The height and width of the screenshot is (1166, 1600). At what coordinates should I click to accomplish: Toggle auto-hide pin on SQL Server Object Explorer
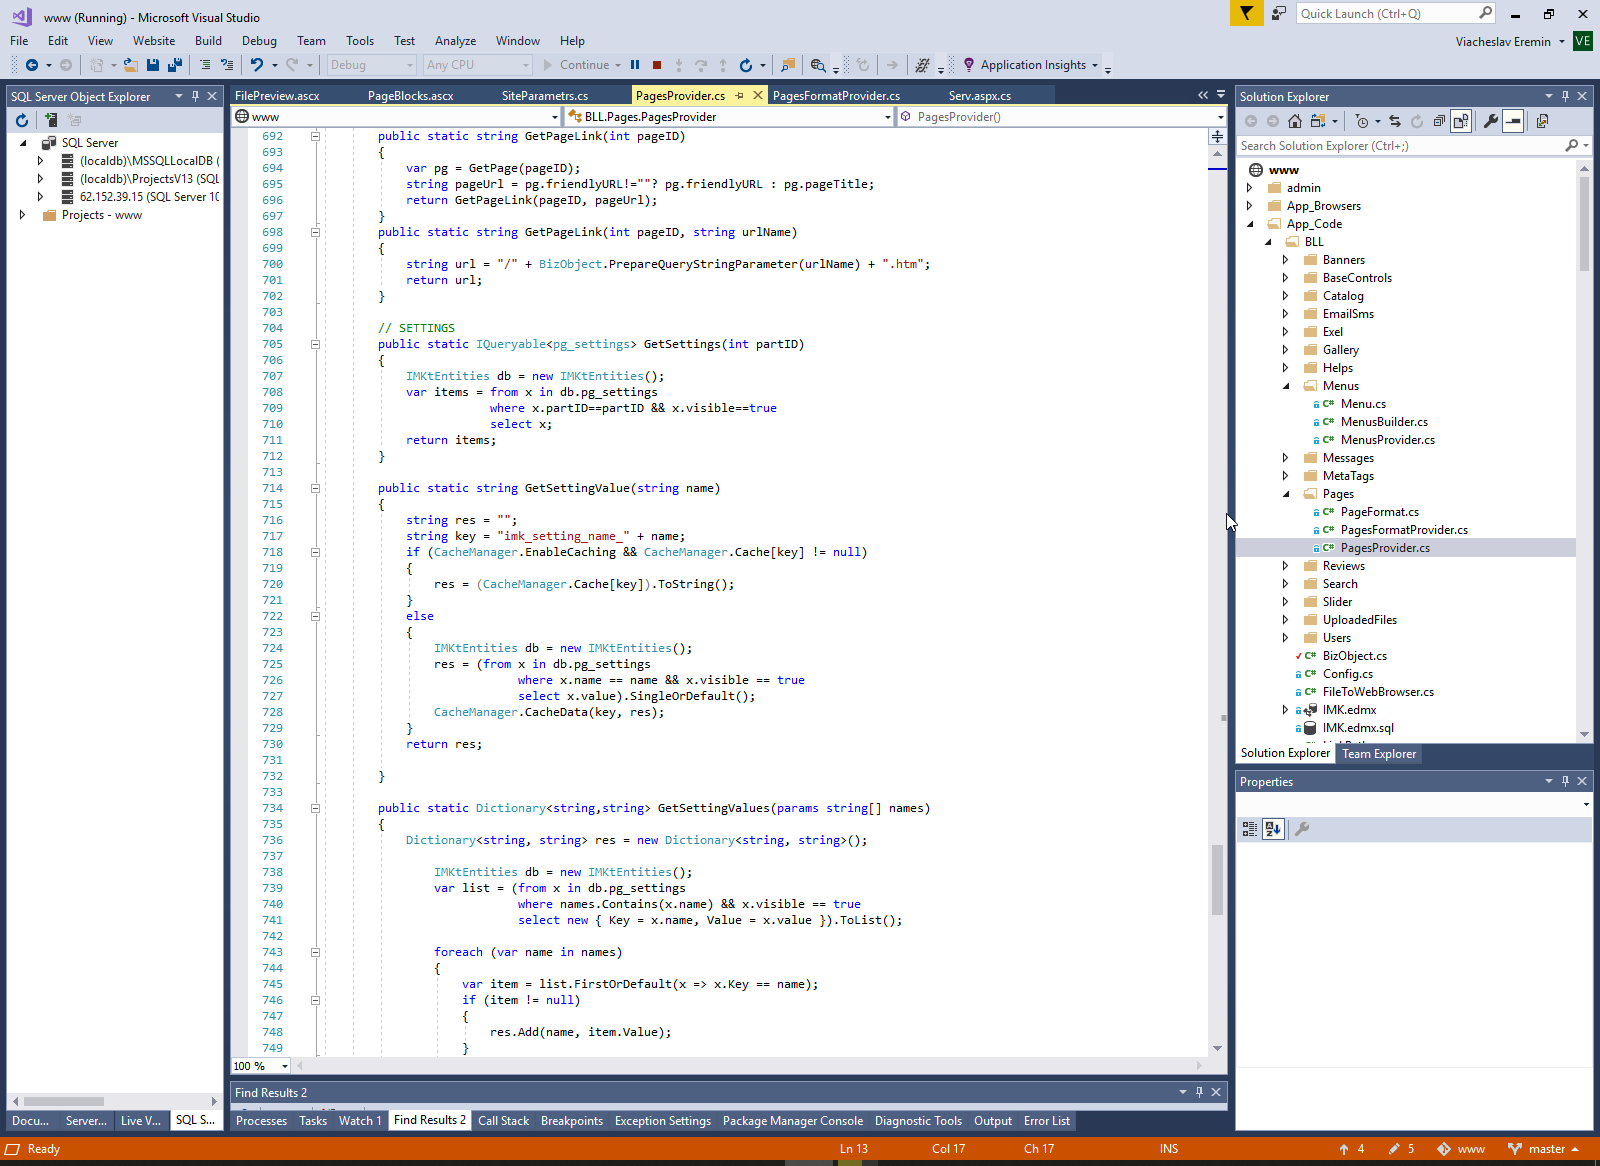pos(195,96)
